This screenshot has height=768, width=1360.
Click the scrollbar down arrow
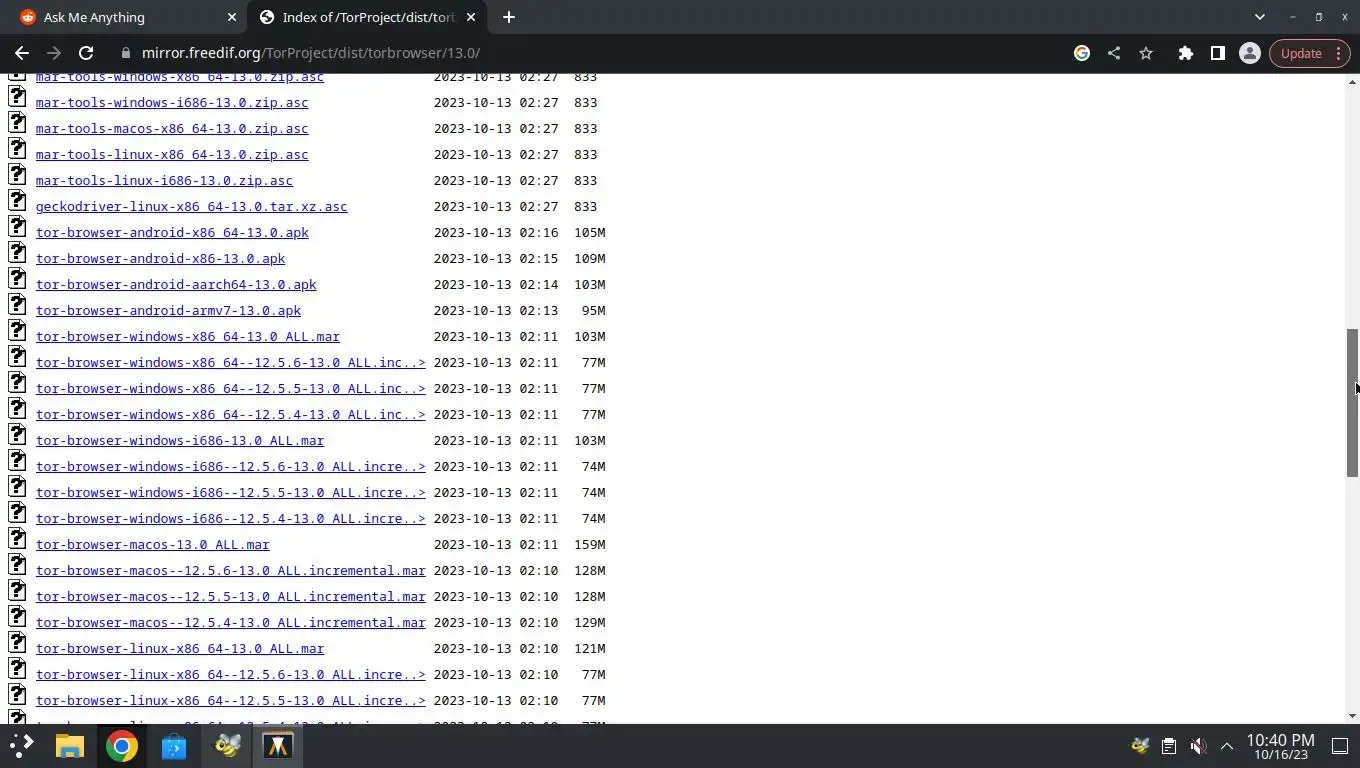pos(1353,716)
